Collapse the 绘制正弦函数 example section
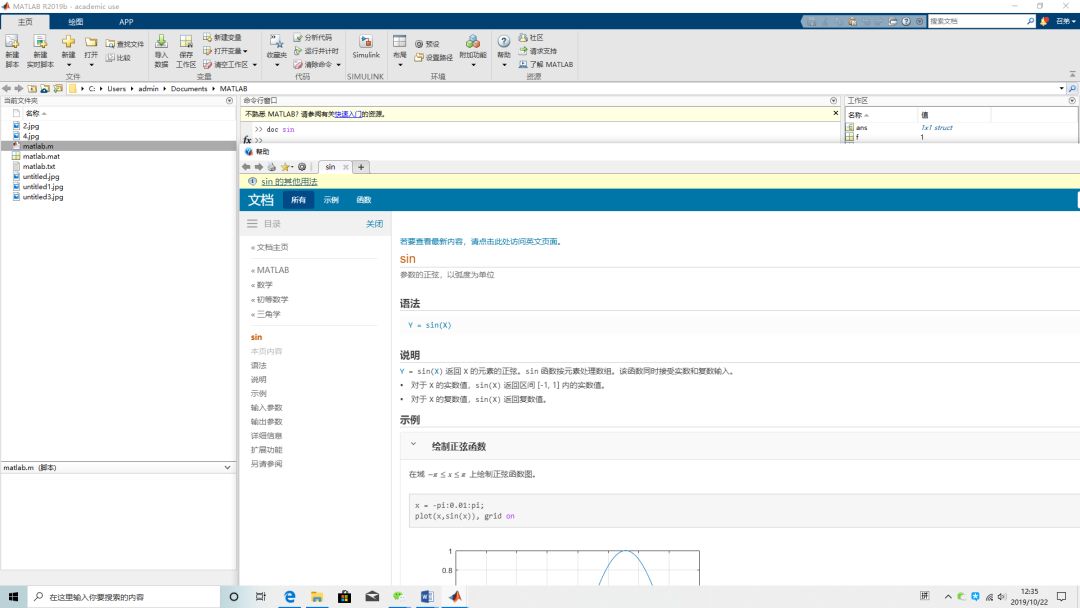This screenshot has height=608, width=1080. pos(413,445)
